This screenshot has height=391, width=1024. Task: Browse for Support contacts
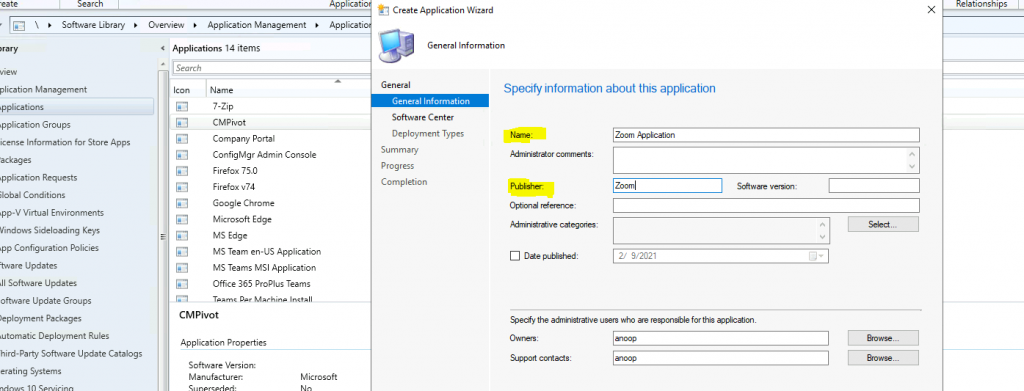tap(883, 358)
